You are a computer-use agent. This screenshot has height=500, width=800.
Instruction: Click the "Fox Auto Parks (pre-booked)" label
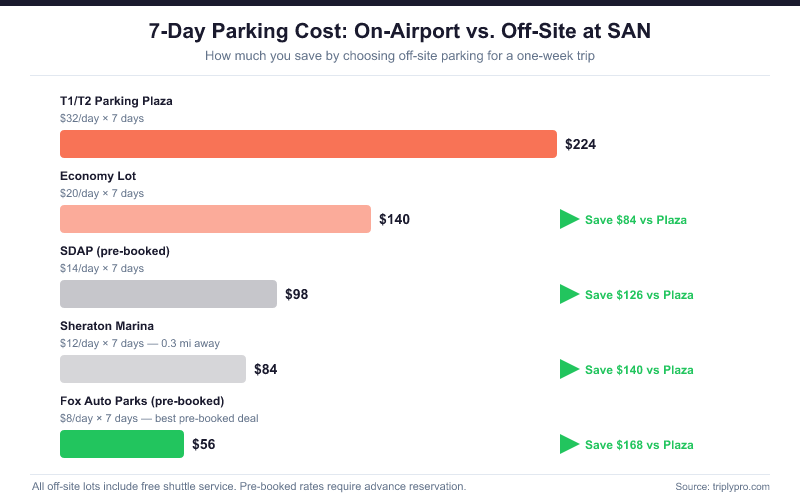coord(142,401)
